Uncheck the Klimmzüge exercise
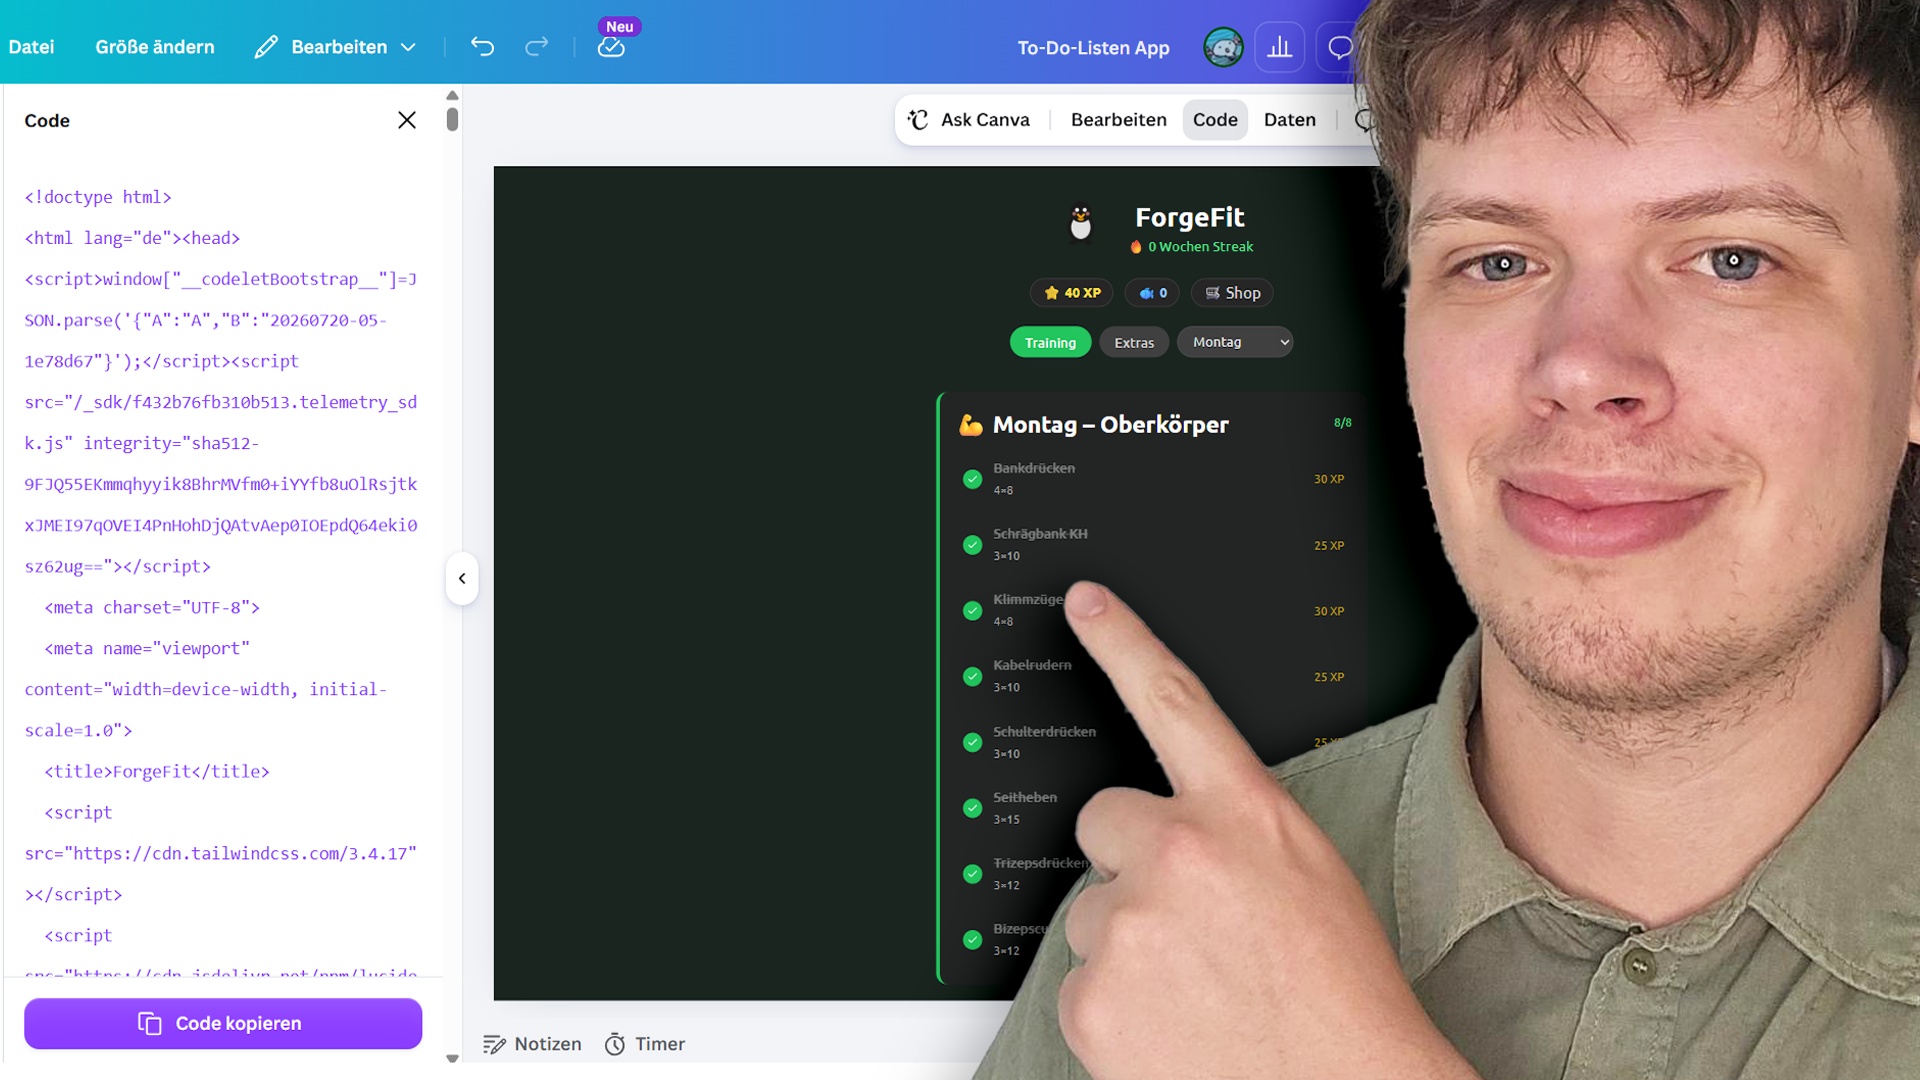This screenshot has width=1920, height=1080. coord(972,611)
